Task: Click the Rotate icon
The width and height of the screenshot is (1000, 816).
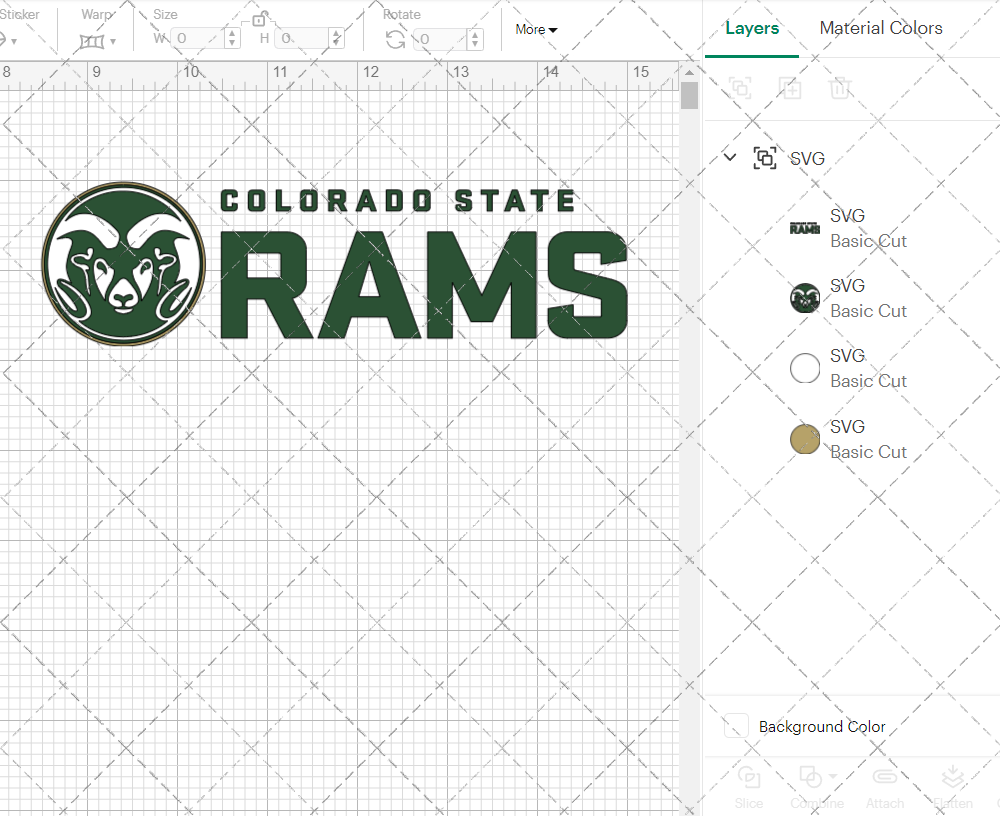Action: [395, 40]
